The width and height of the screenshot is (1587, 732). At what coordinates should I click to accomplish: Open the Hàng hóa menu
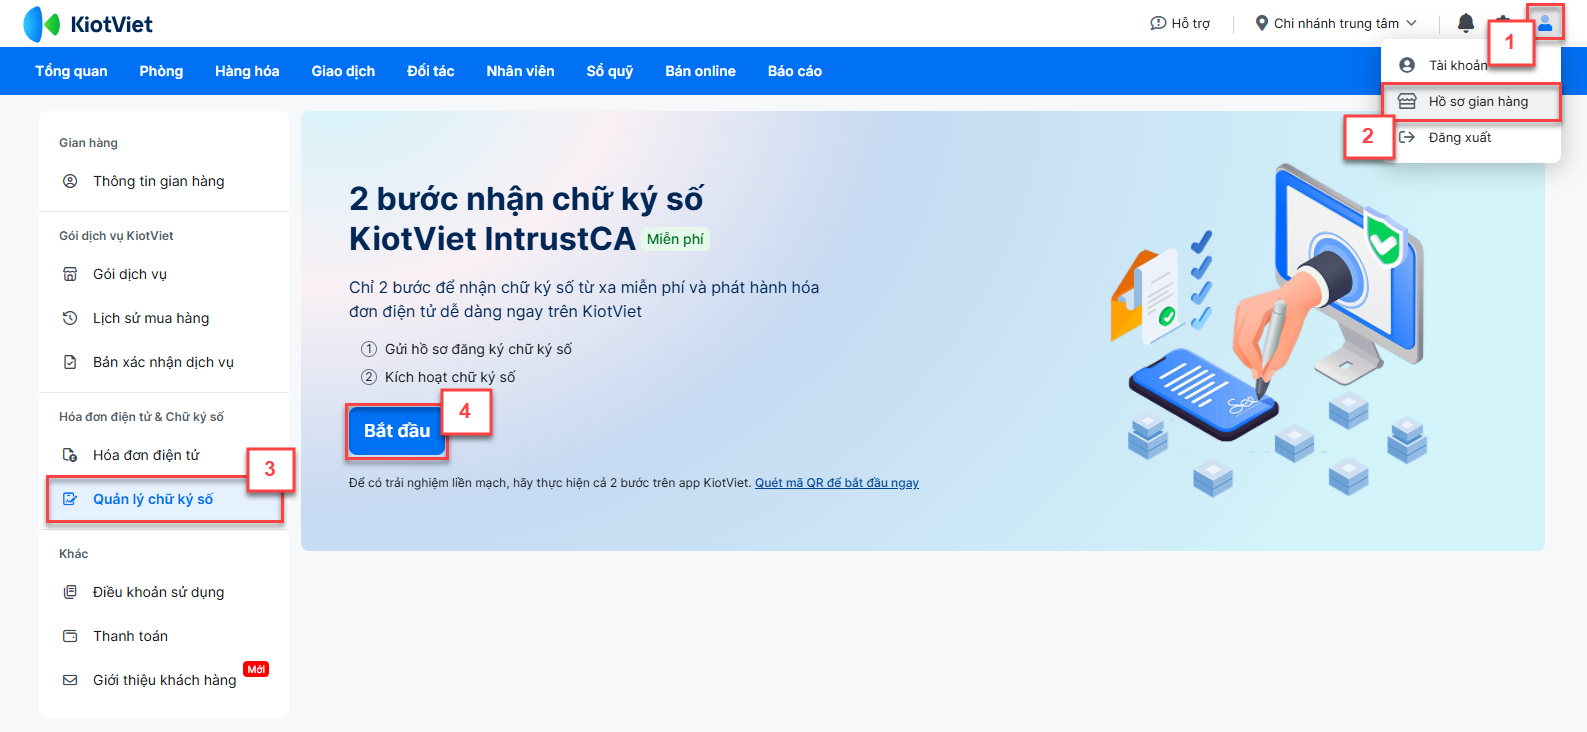[x=247, y=71]
